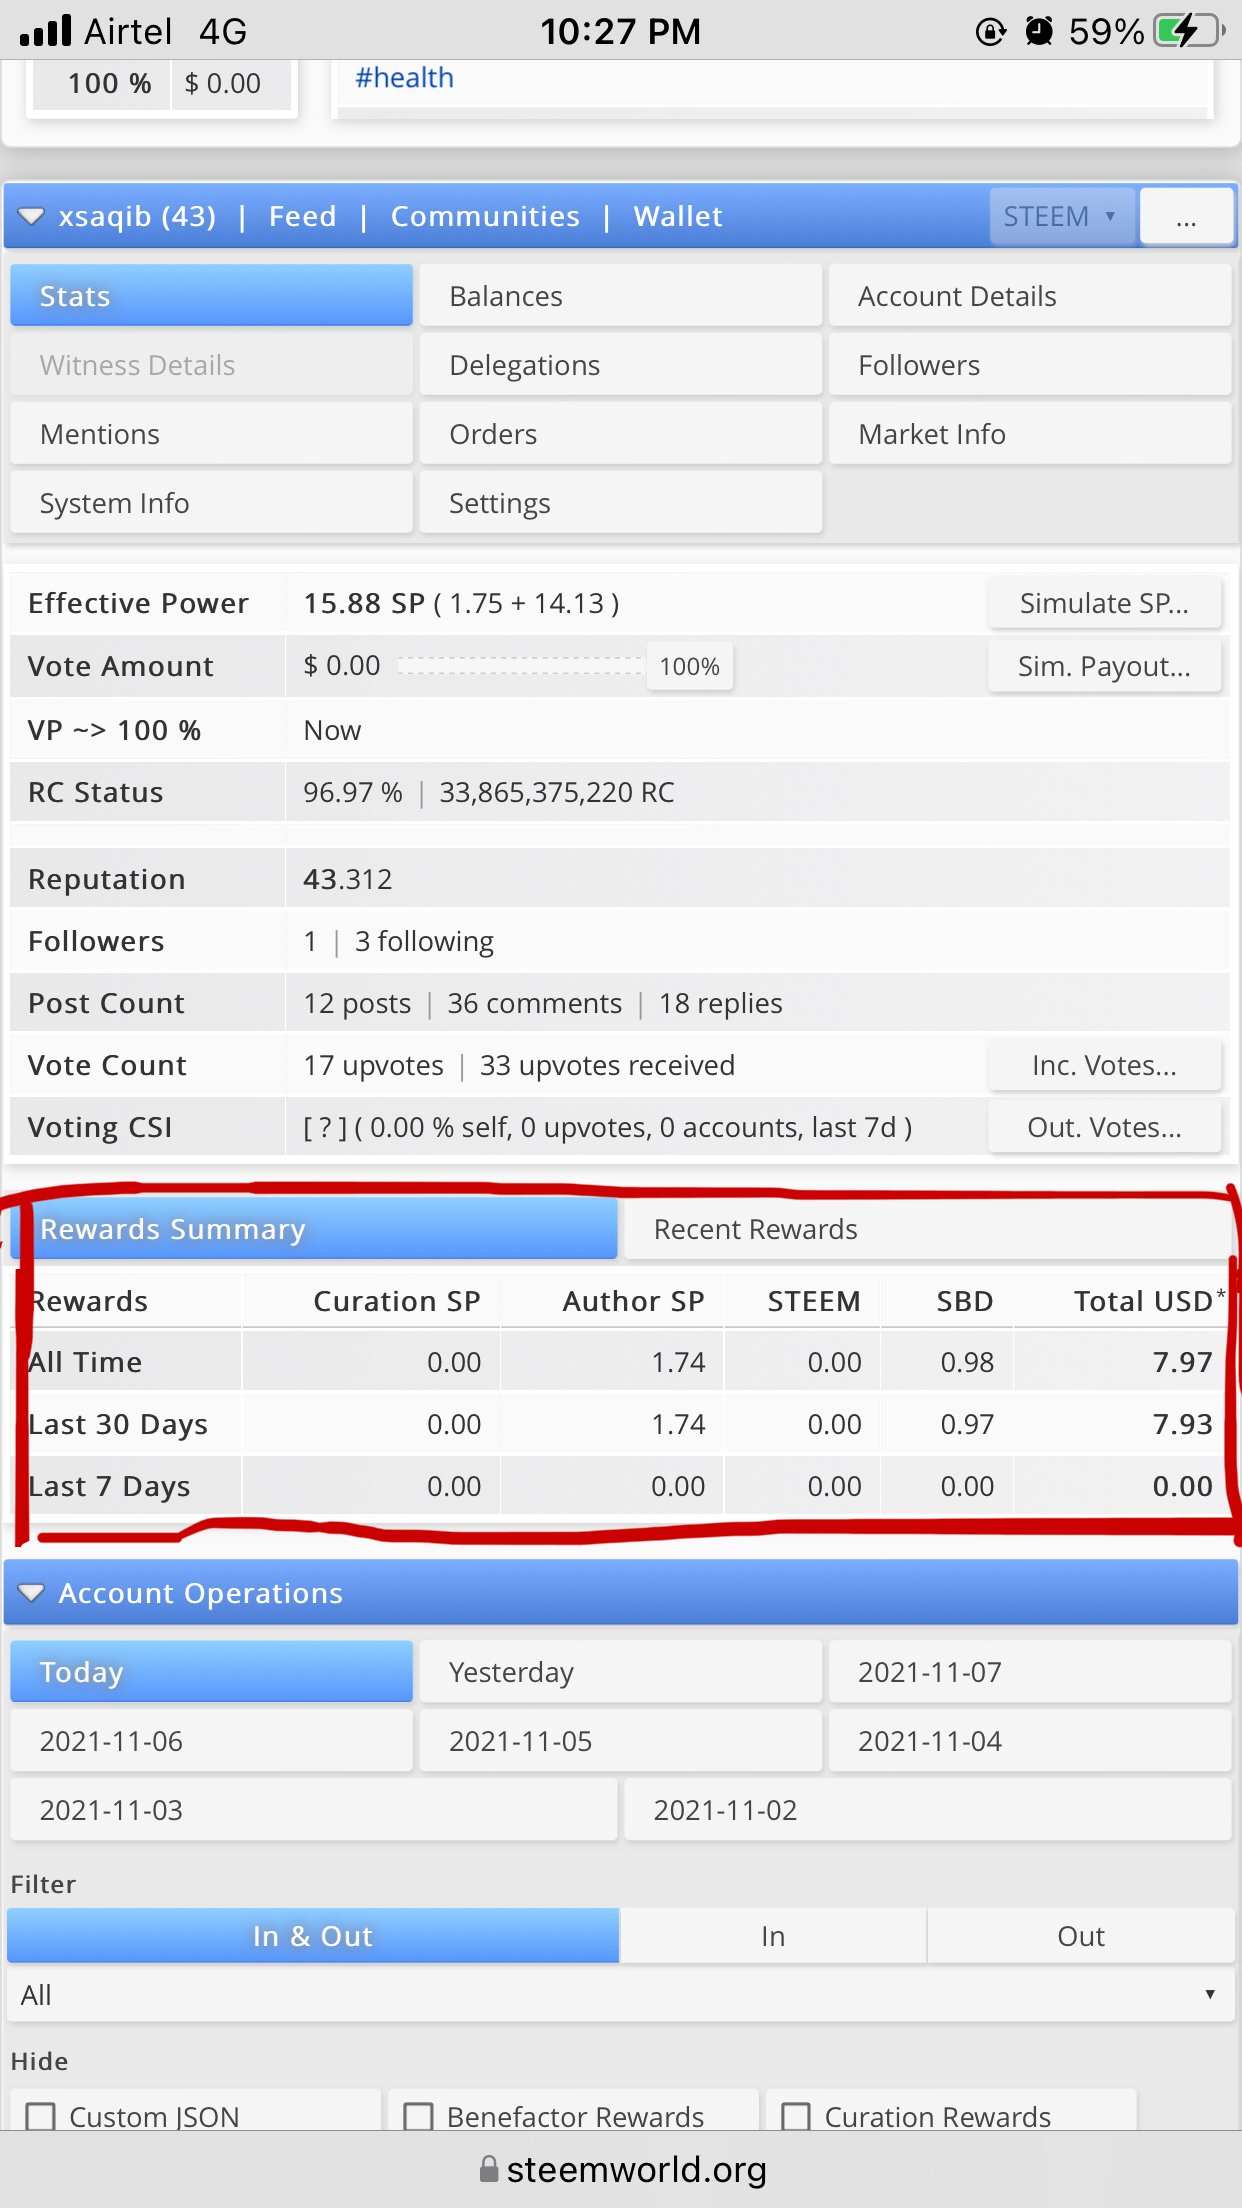Tap the rotation lock status icon
1242x2208 pixels.
click(x=990, y=32)
